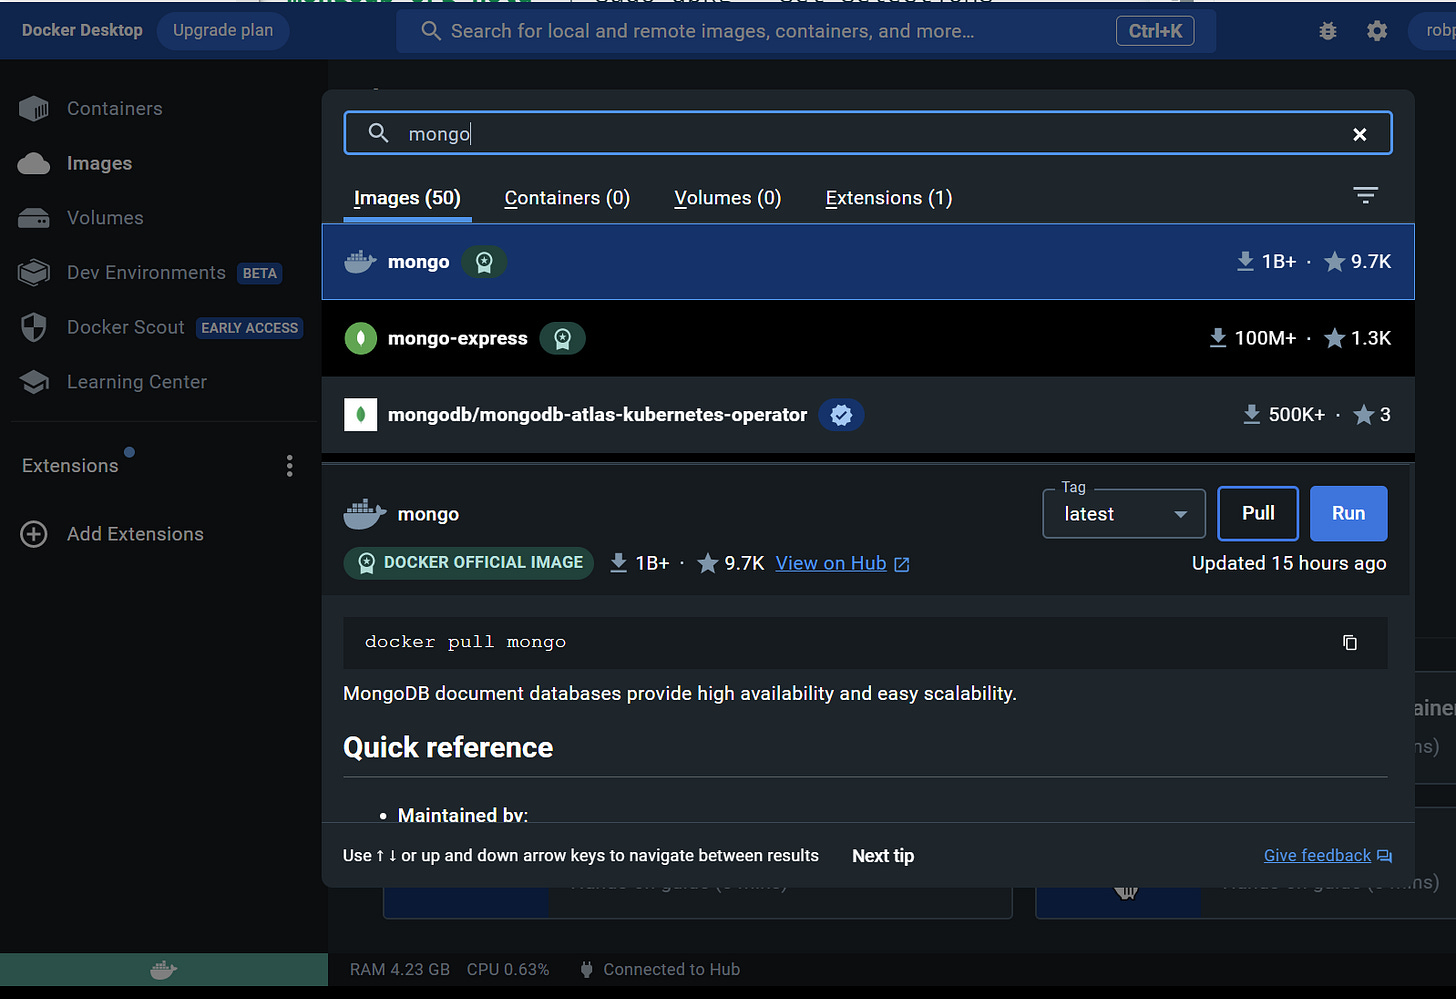Click the DOCKER OFFICIAL IMAGE badge

[x=469, y=563]
